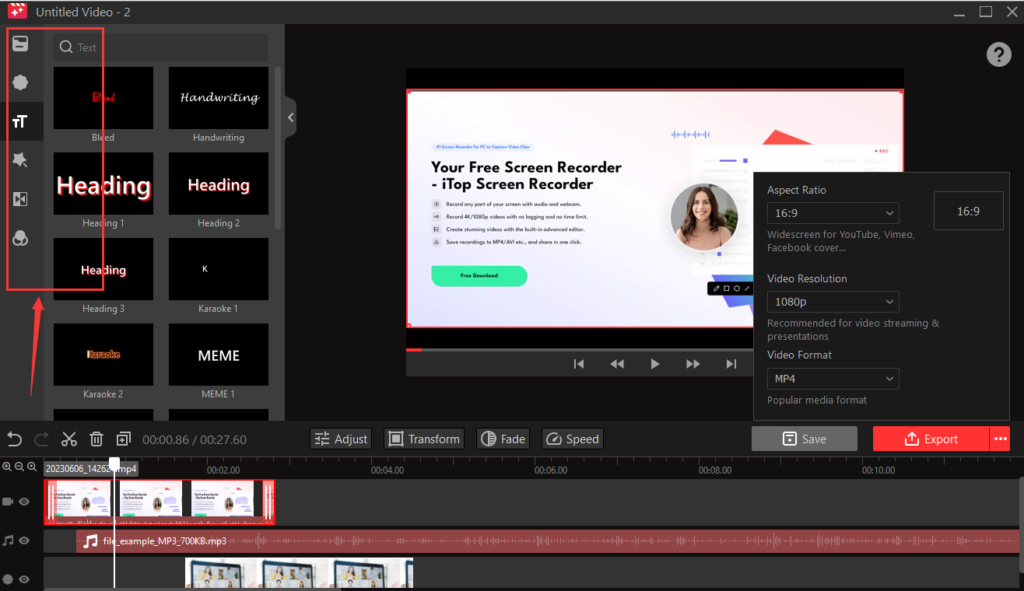The image size is (1024, 591).
Task: Play the video preview
Action: pyautogui.click(x=654, y=364)
